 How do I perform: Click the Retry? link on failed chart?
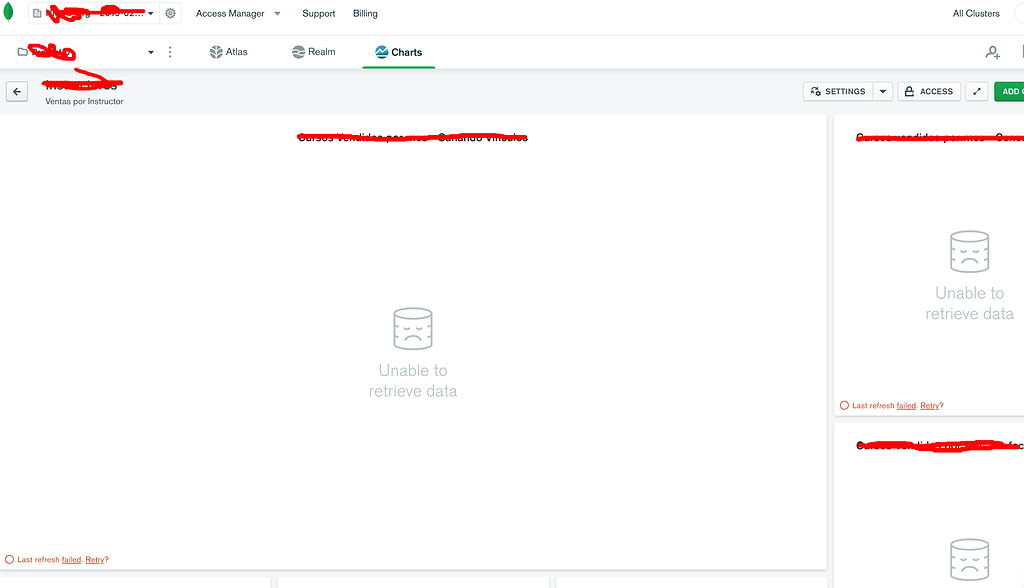click(x=96, y=559)
